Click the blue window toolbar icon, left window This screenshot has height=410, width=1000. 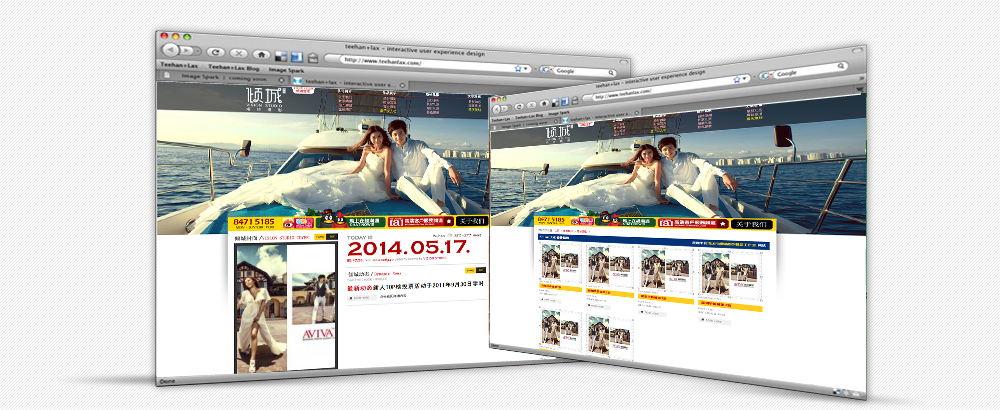click(x=296, y=57)
